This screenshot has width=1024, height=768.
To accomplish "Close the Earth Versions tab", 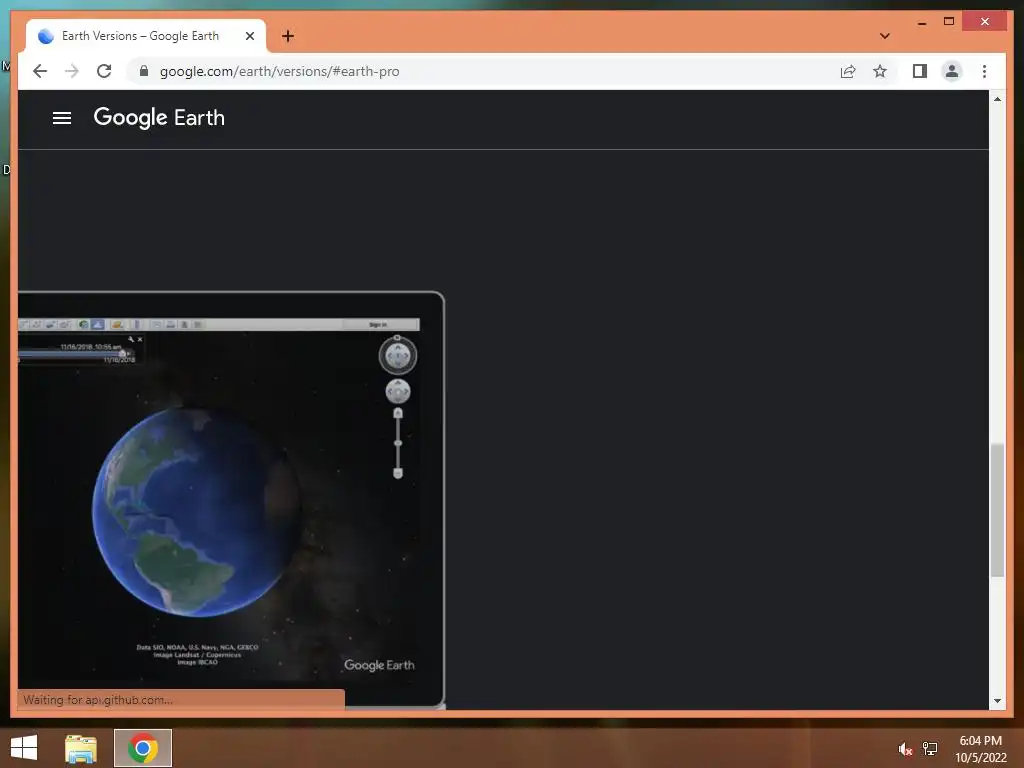I will tap(249, 36).
